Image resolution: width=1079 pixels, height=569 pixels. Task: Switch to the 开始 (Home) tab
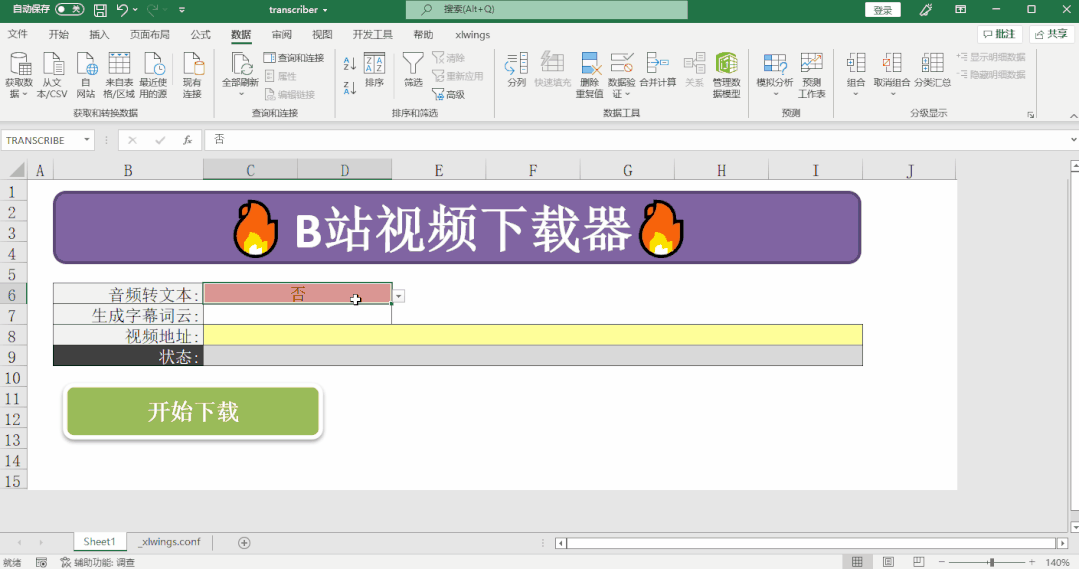point(58,34)
